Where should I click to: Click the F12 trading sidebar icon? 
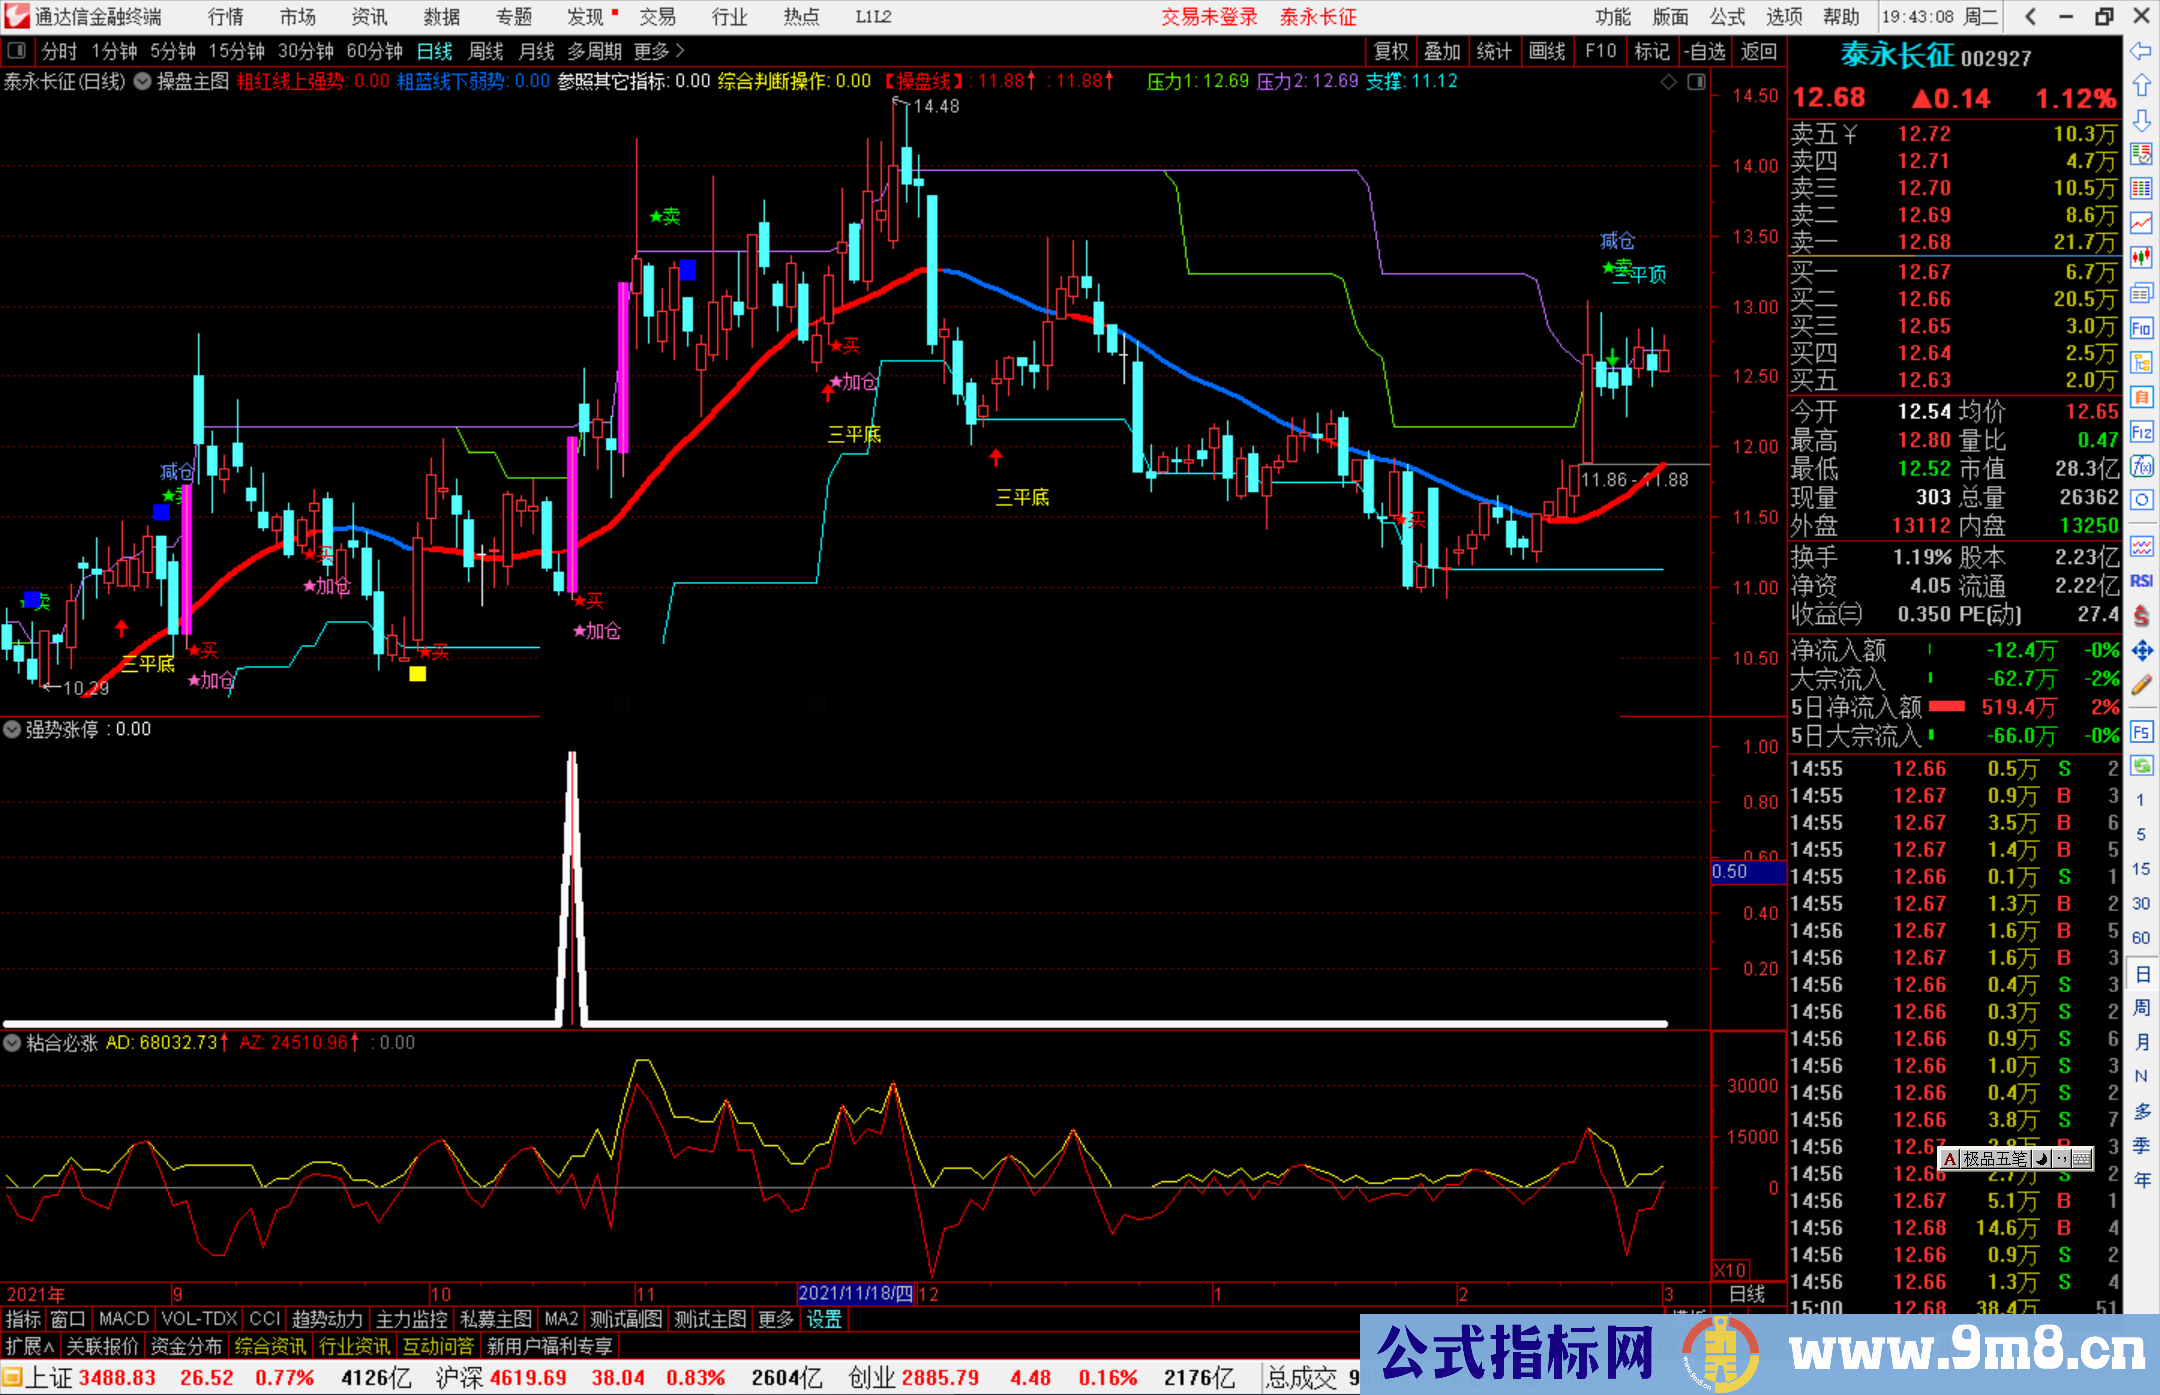2141,432
